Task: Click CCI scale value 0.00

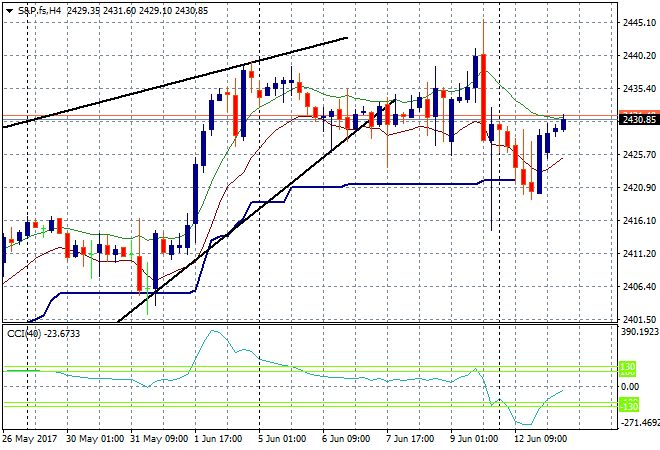Action: click(x=630, y=386)
